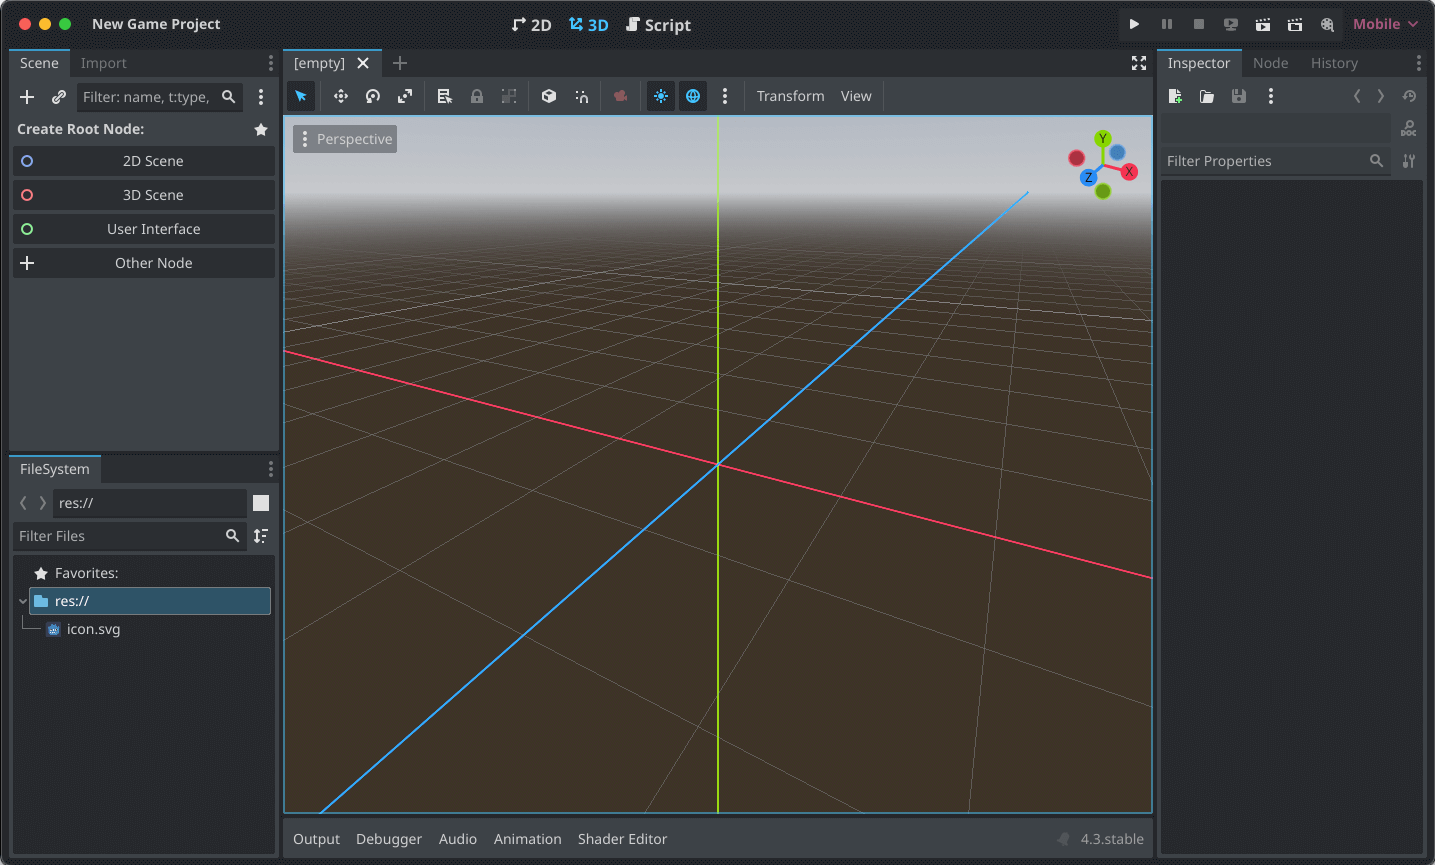This screenshot has width=1435, height=865.
Task: Toggle distraction-free mode icon
Action: click(1139, 63)
